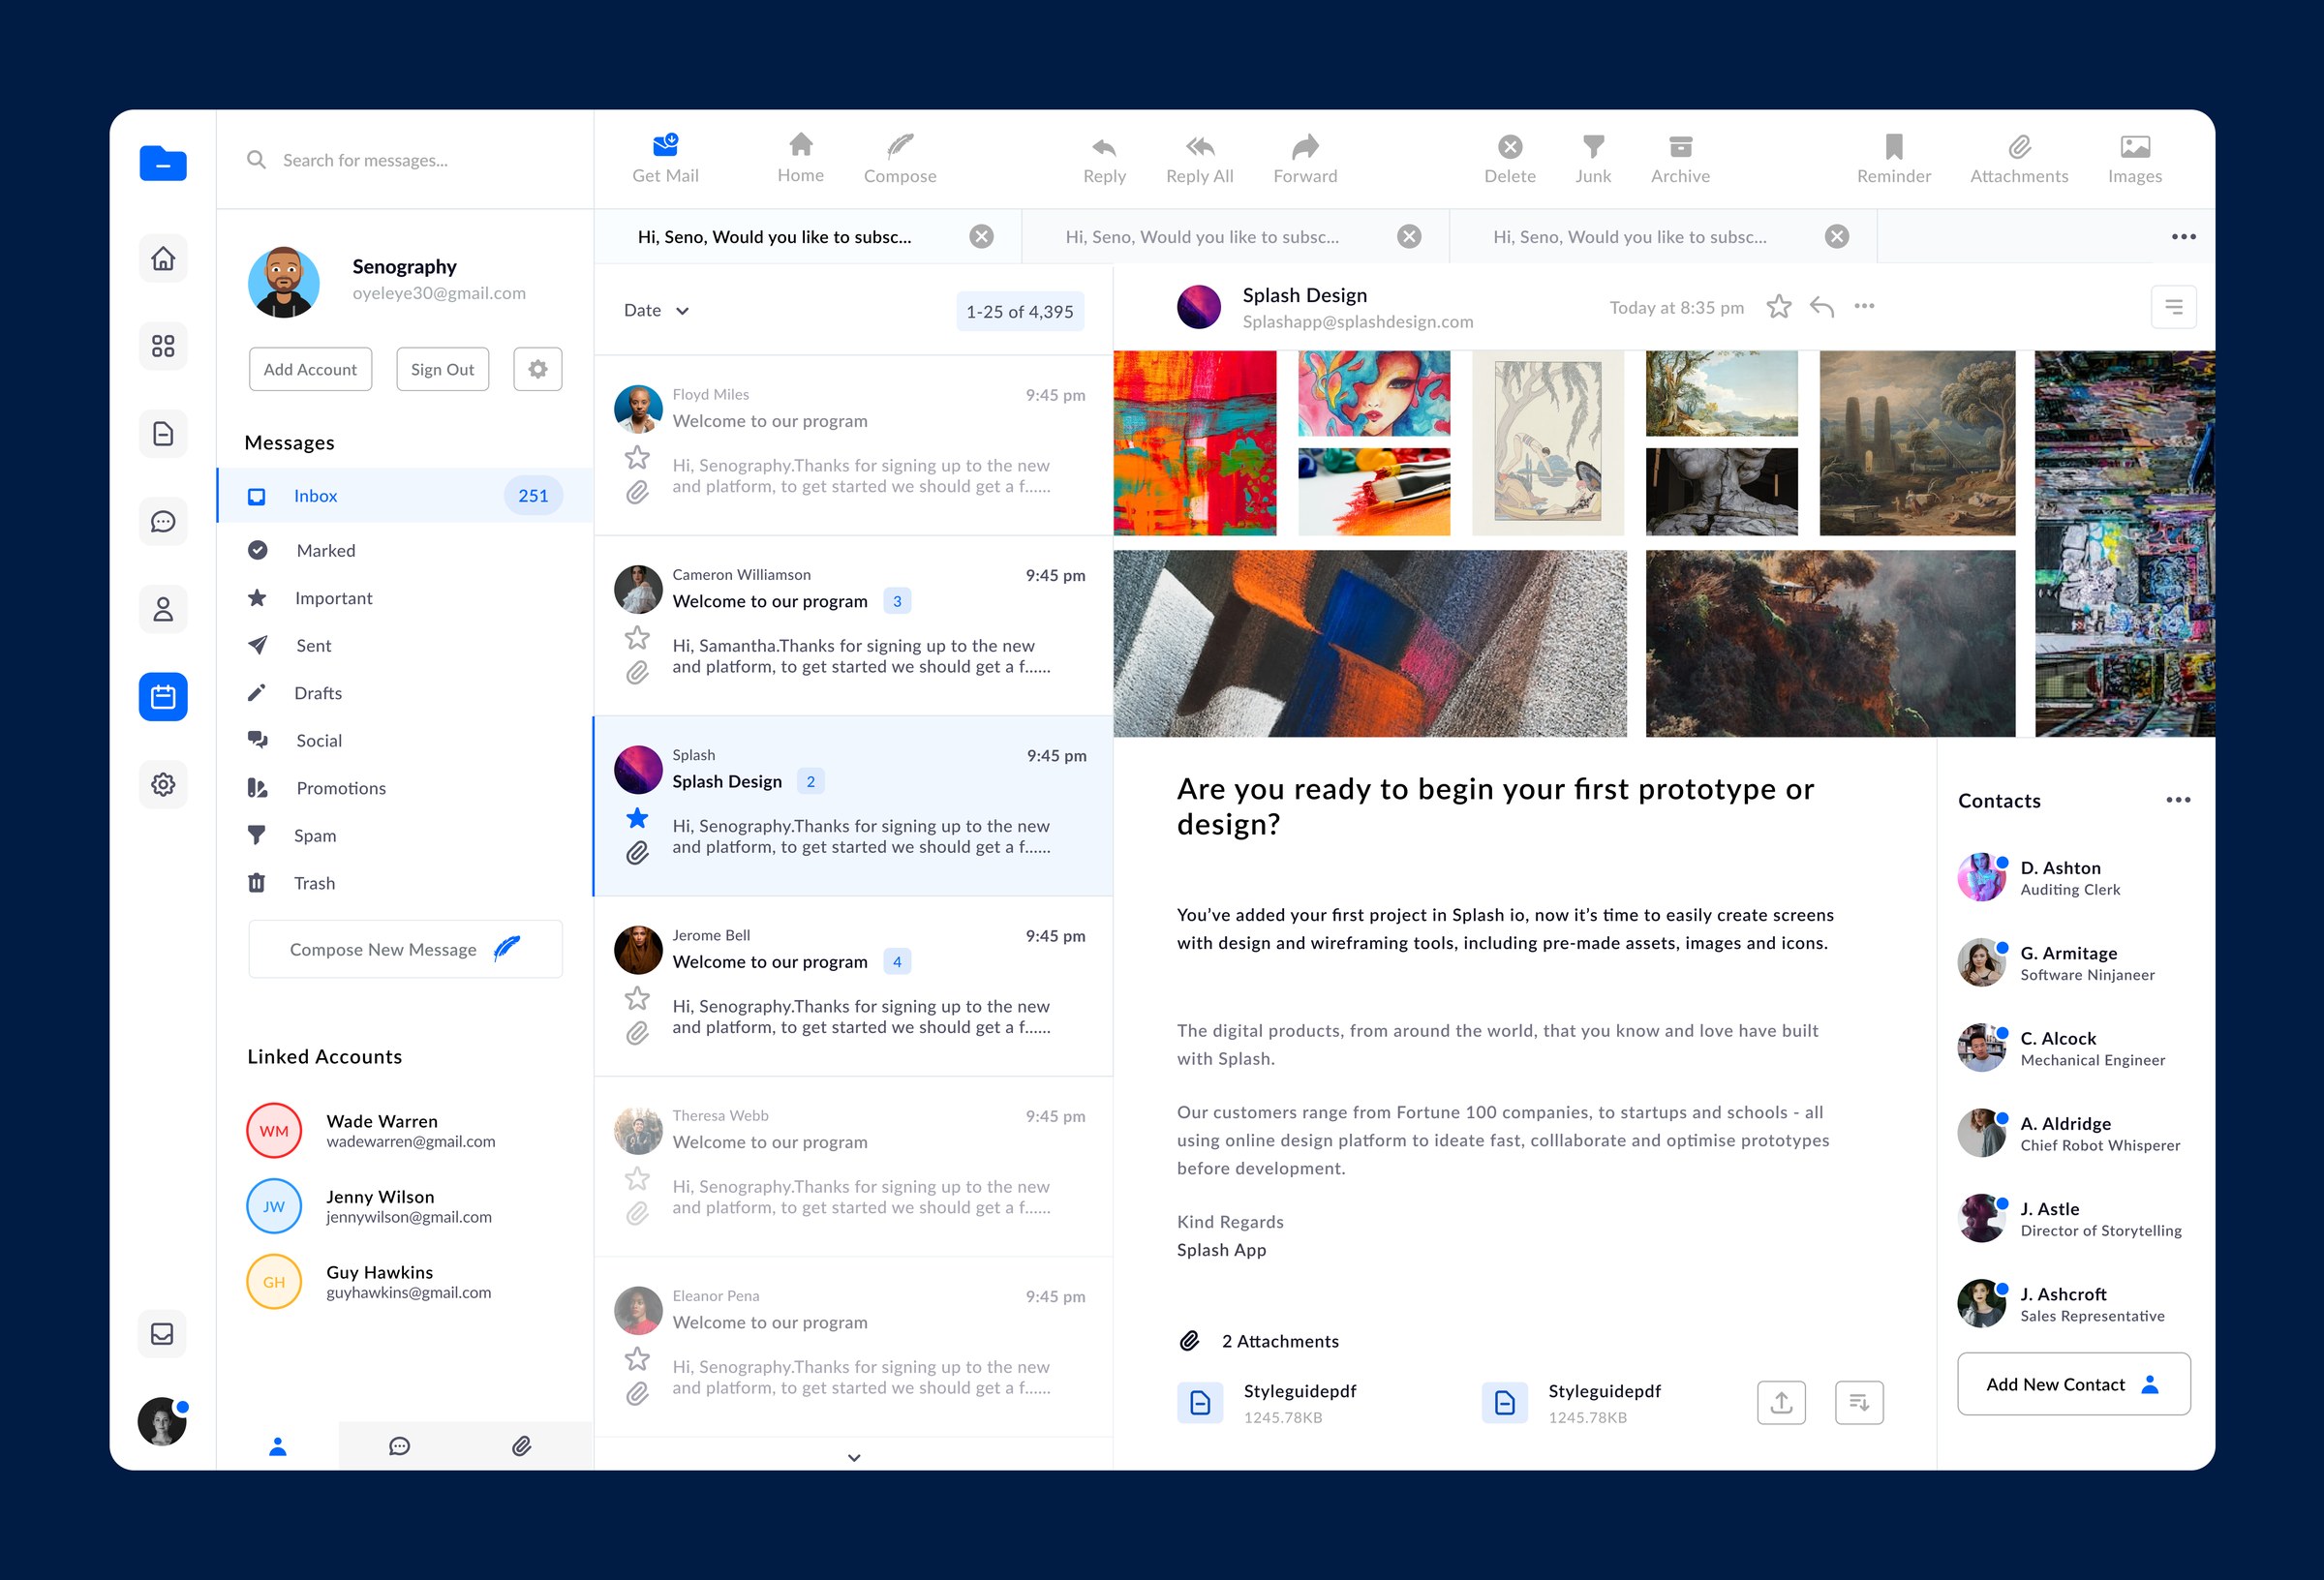2324x1580 pixels.
Task: Click the Search for messages field
Action: [x=405, y=160]
